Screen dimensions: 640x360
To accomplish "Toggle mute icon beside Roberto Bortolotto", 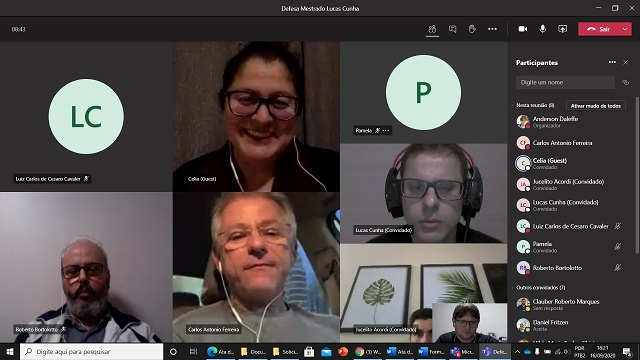I will point(618,268).
